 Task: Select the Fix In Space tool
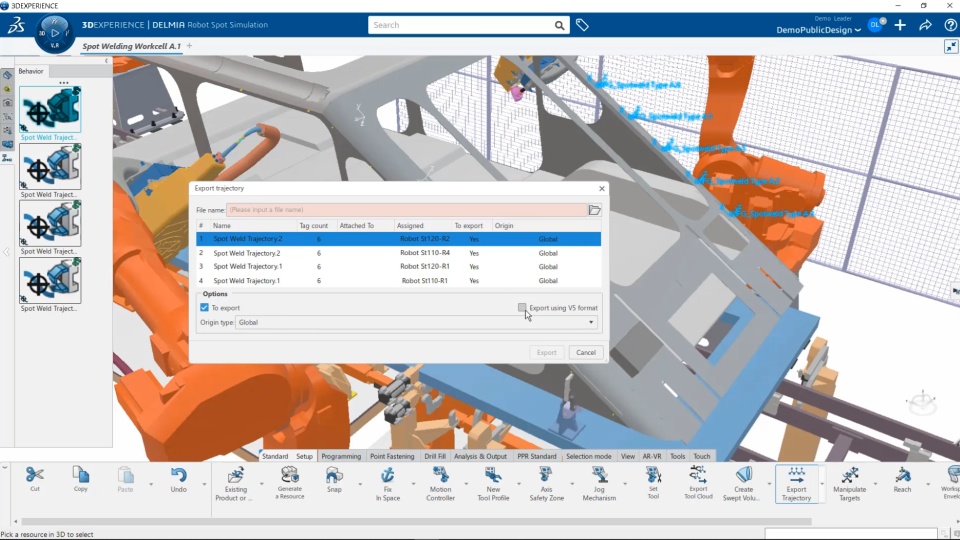coord(388,484)
